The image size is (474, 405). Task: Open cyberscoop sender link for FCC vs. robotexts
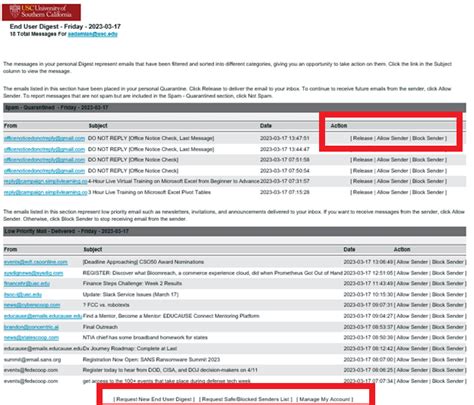pyautogui.click(x=32, y=305)
